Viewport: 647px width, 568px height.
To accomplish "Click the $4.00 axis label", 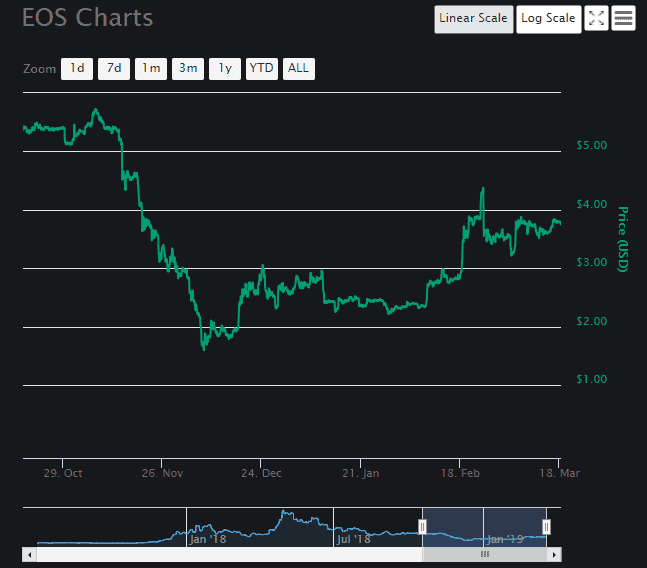I will pyautogui.click(x=592, y=204).
